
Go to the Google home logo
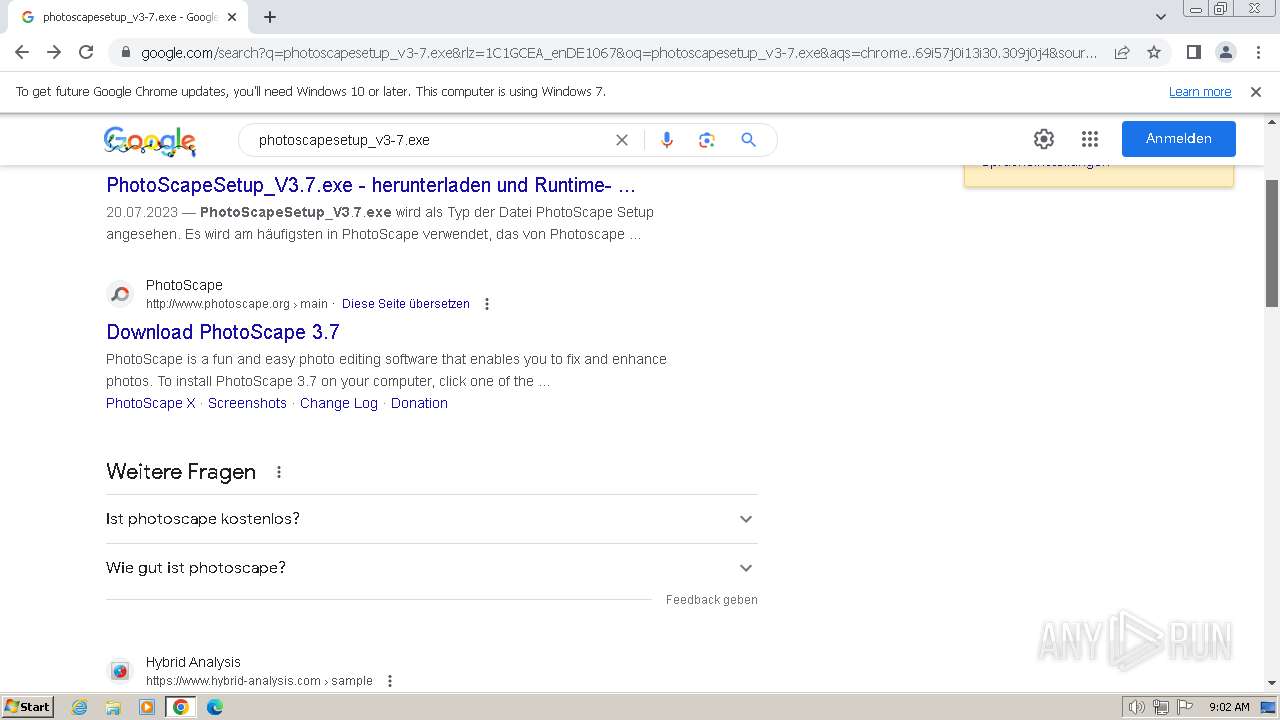[x=150, y=141]
